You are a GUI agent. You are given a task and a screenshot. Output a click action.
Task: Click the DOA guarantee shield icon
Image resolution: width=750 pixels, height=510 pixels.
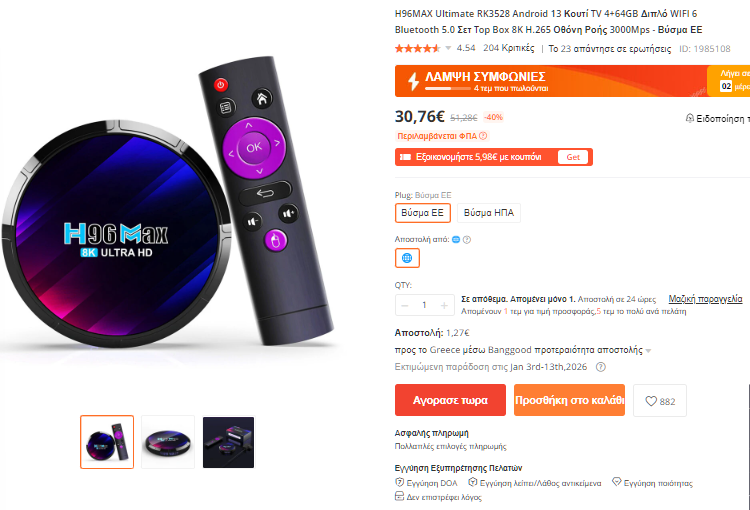tap(399, 482)
